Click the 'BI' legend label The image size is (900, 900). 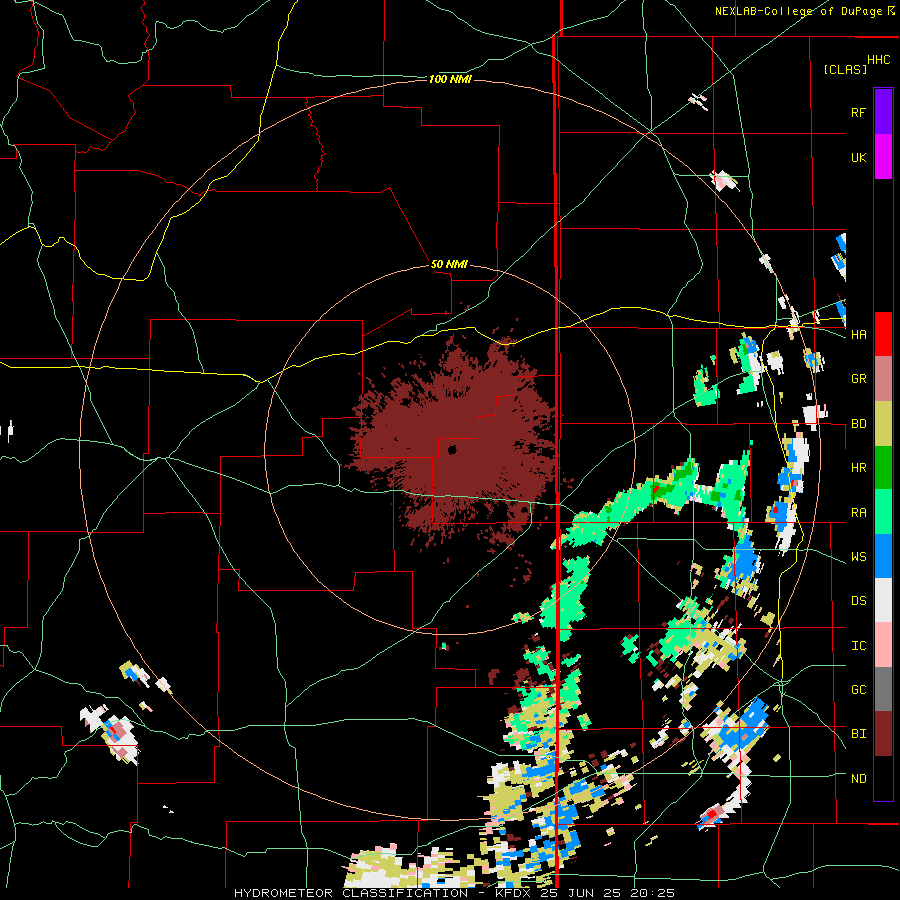858,734
